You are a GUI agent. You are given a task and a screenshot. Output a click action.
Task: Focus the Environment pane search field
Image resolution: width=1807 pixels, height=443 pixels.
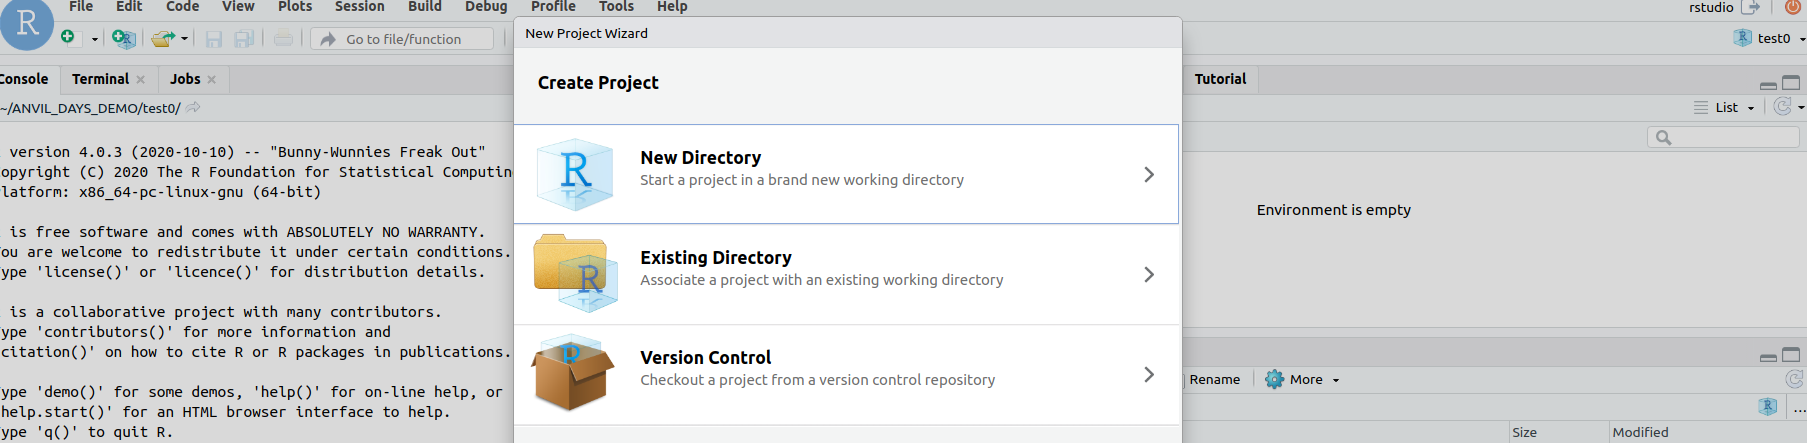(x=1723, y=137)
